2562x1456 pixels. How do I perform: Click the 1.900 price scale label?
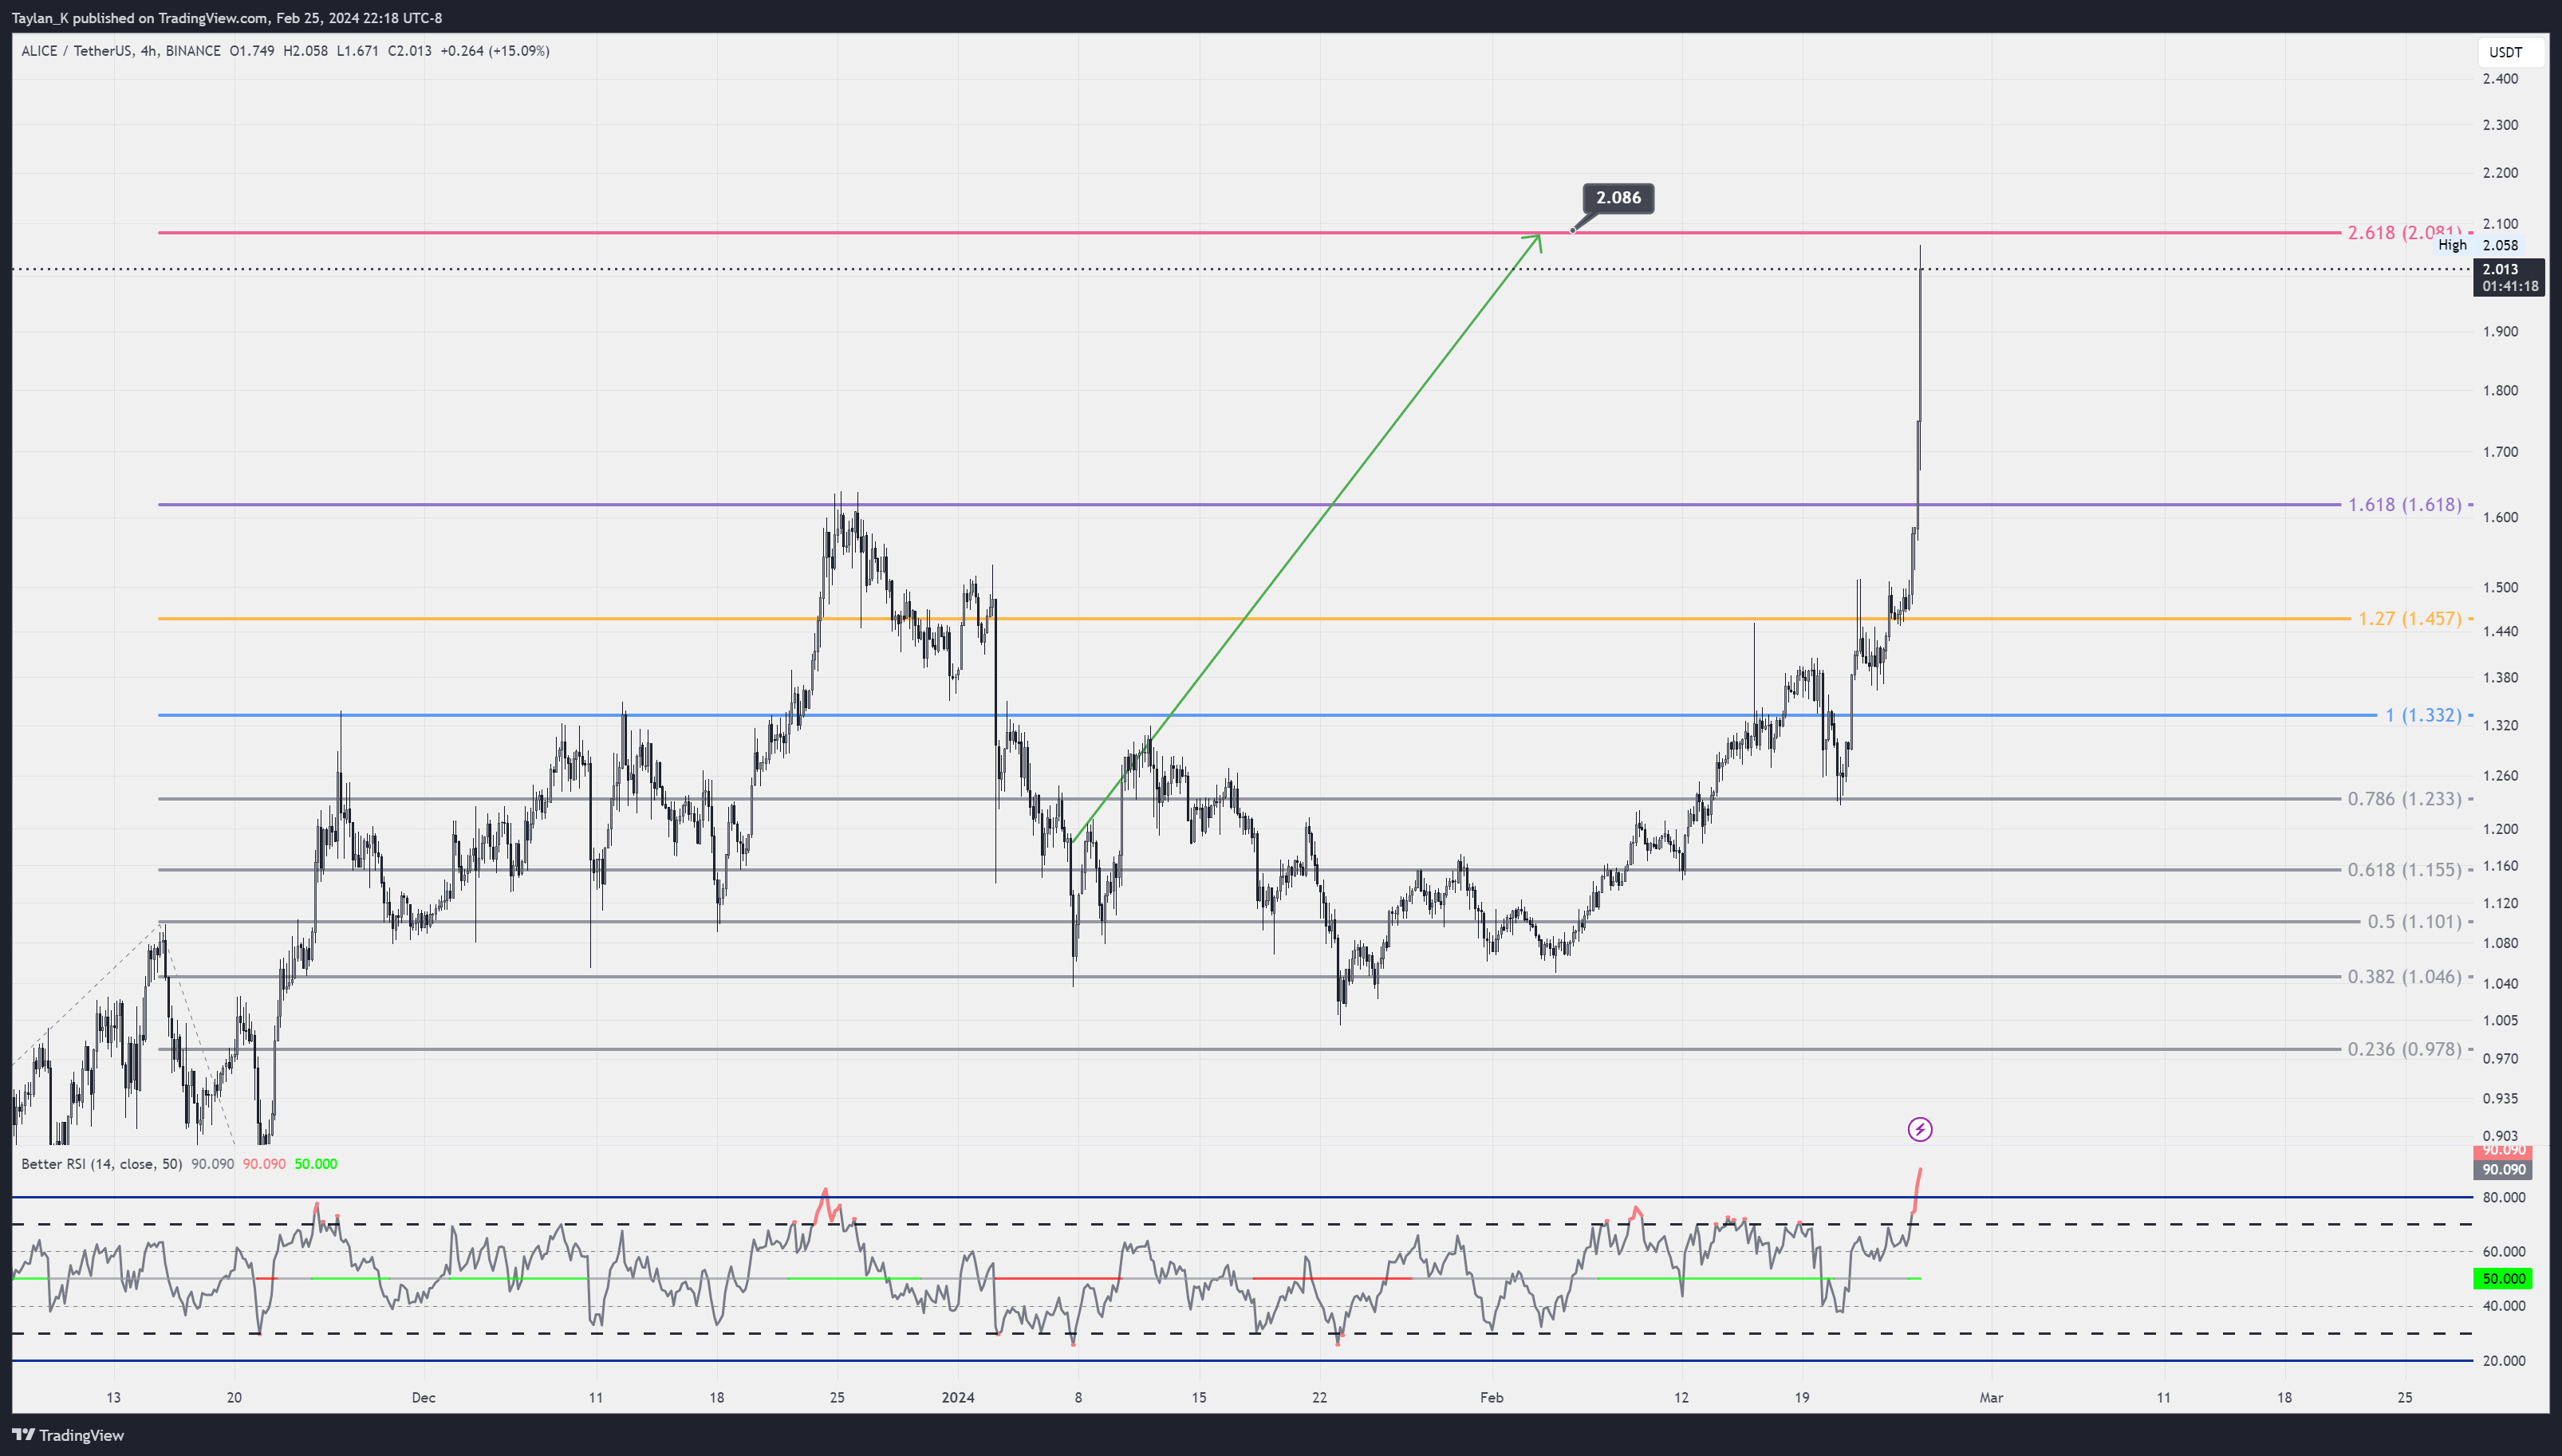click(x=2500, y=331)
